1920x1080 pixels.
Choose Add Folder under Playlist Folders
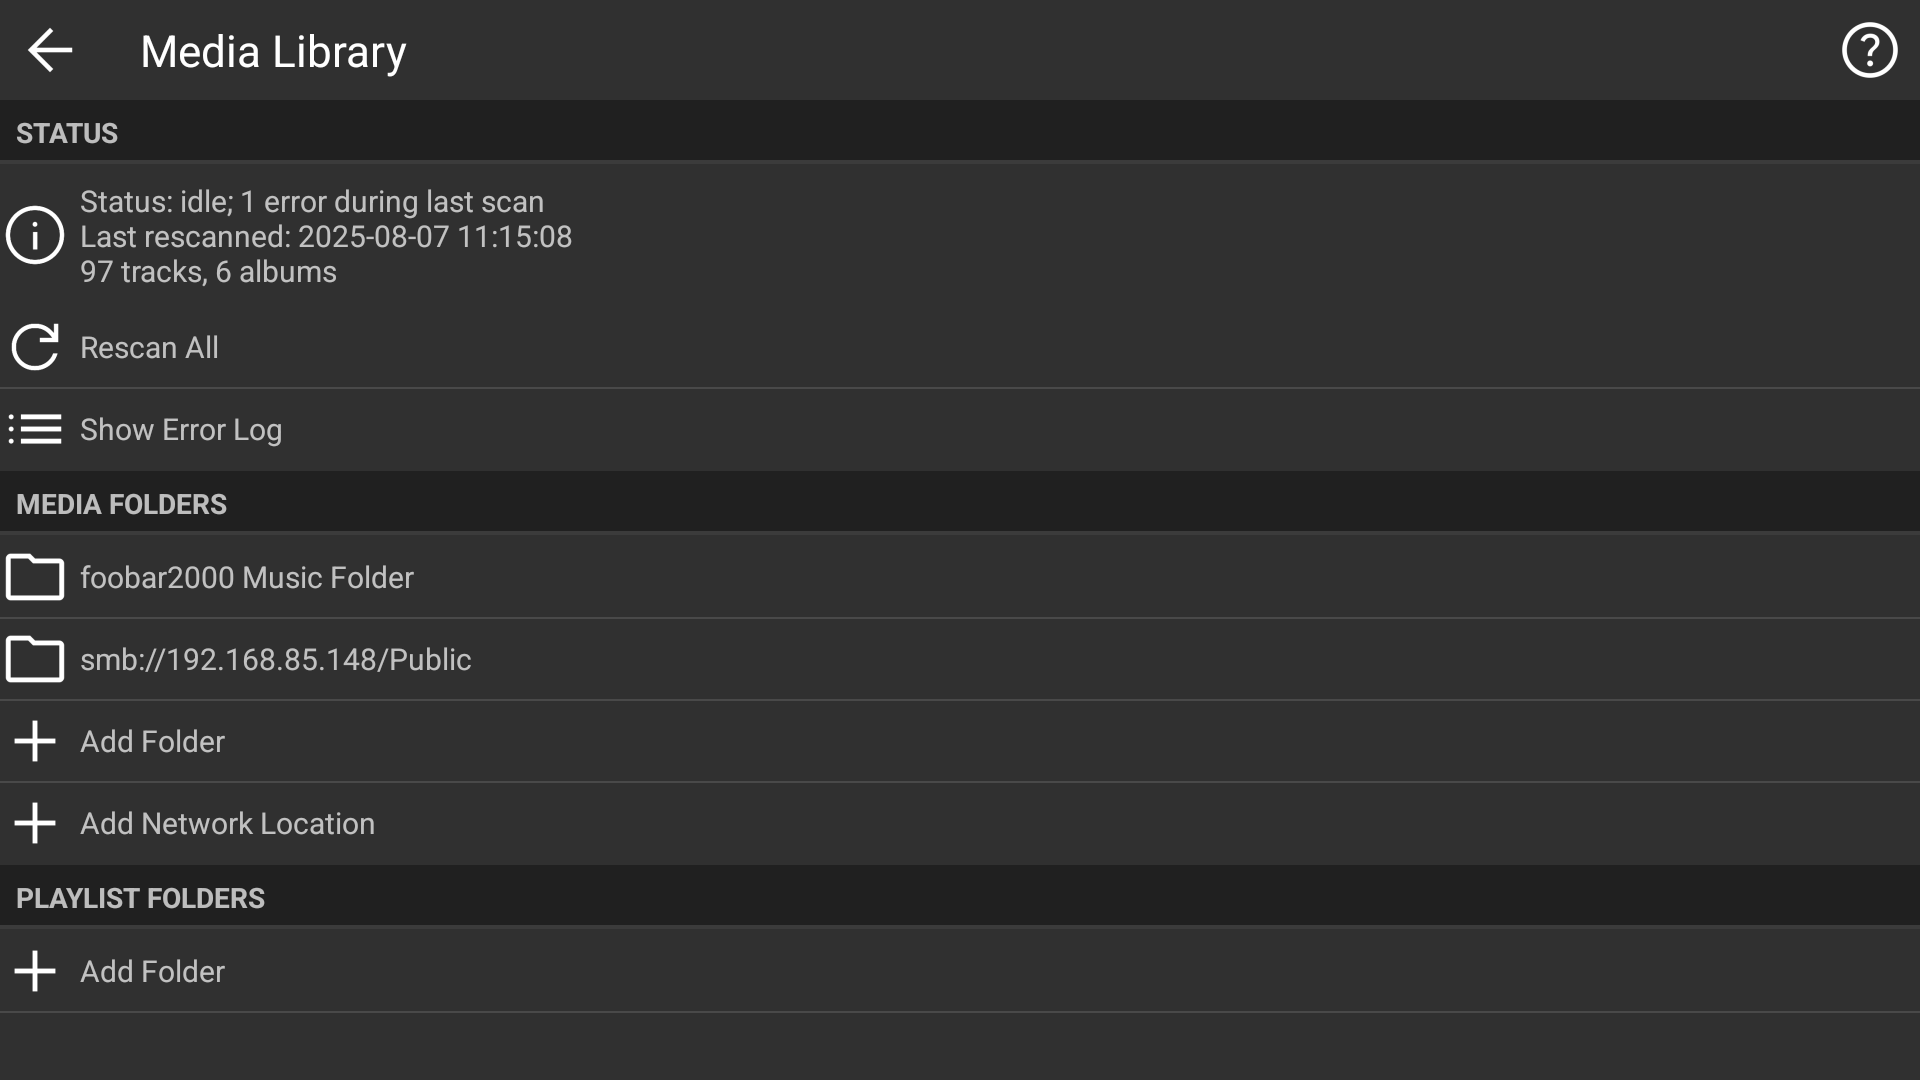[152, 971]
